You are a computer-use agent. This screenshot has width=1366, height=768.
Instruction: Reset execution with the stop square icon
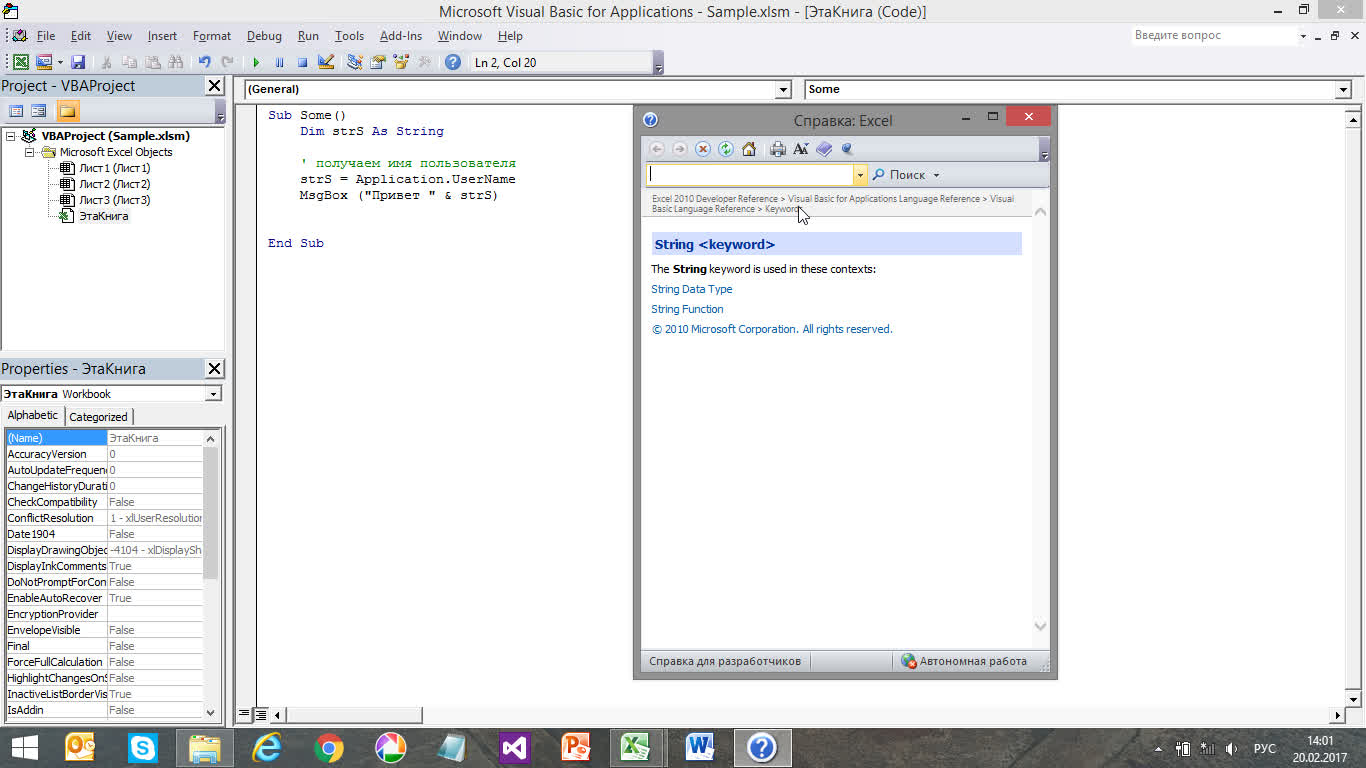tap(302, 62)
